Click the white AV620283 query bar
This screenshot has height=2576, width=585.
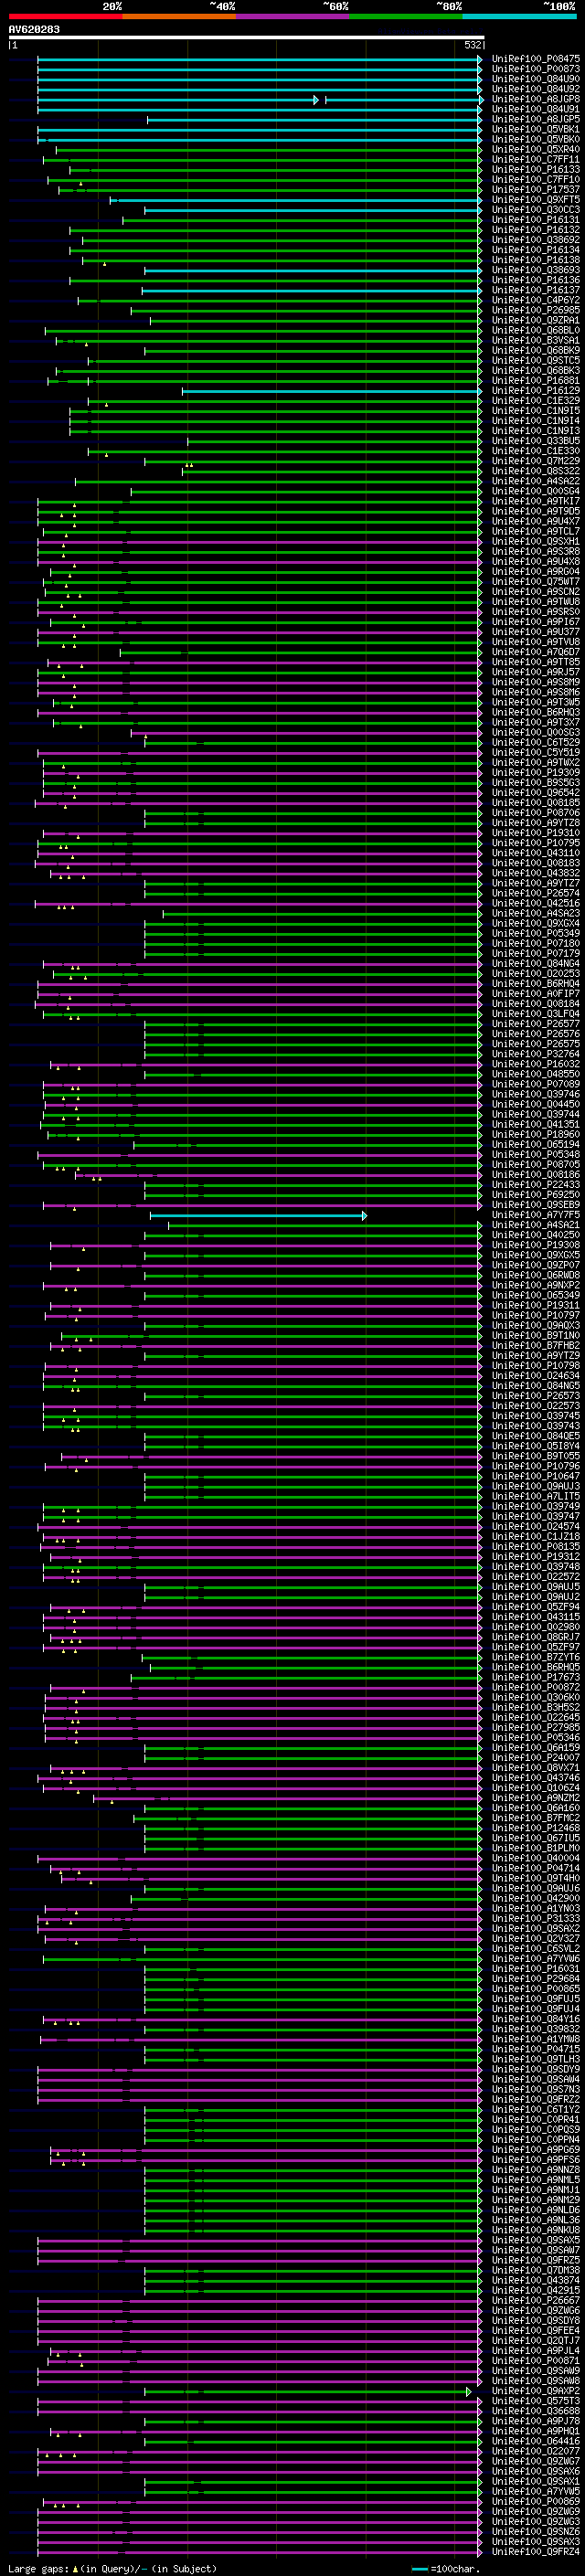246,37
